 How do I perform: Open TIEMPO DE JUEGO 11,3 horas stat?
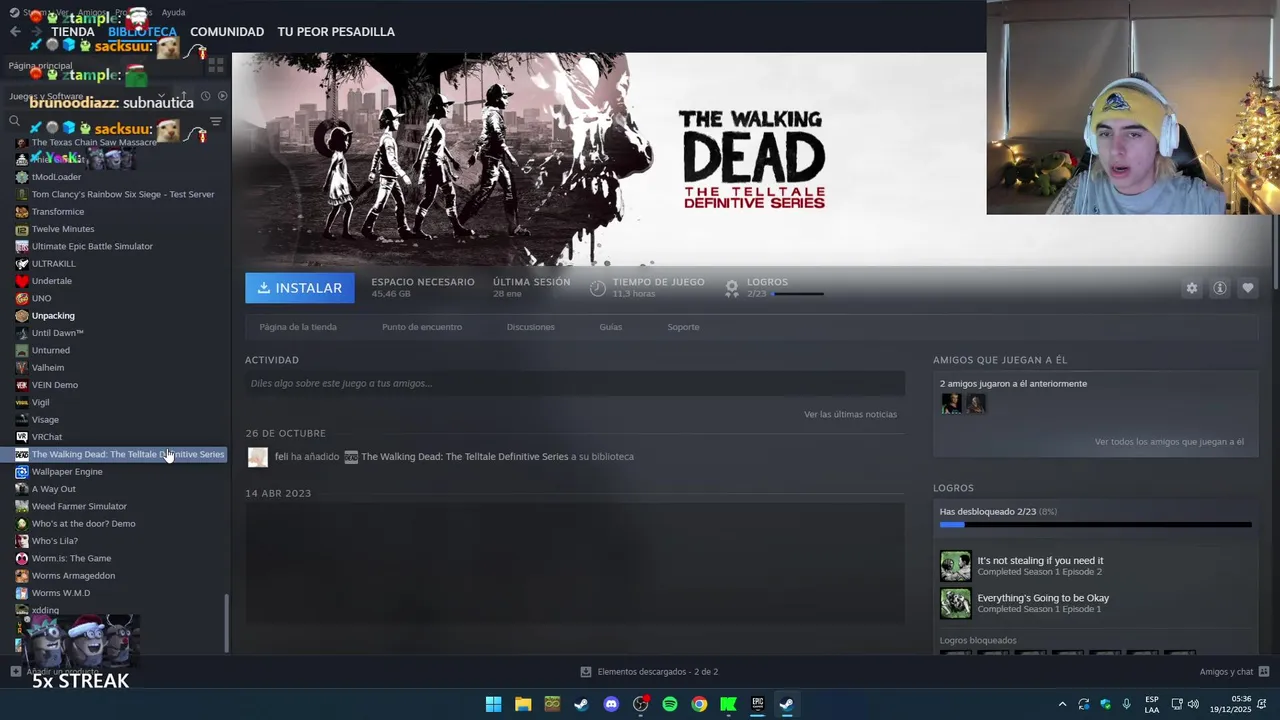pyautogui.click(x=647, y=288)
